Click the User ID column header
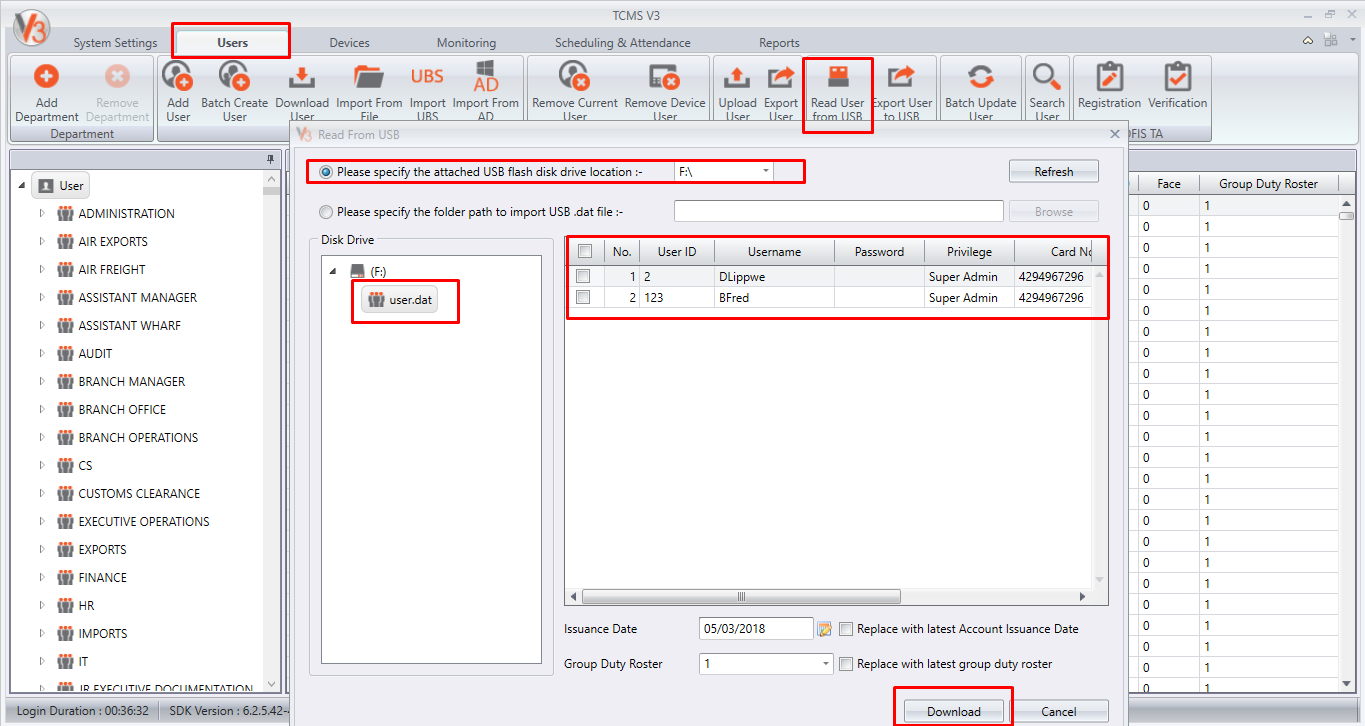Screen dimensions: 1365x726 pos(677,252)
